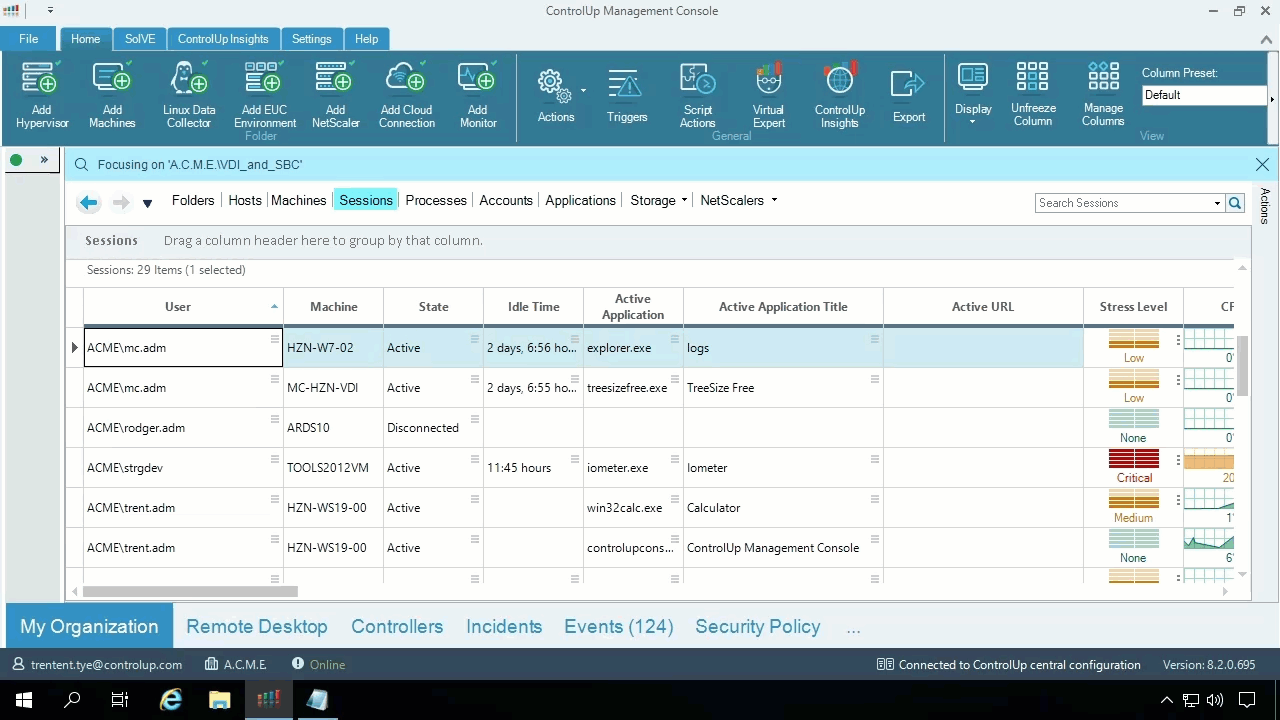Open the Linux Data Collector tool

189,95
